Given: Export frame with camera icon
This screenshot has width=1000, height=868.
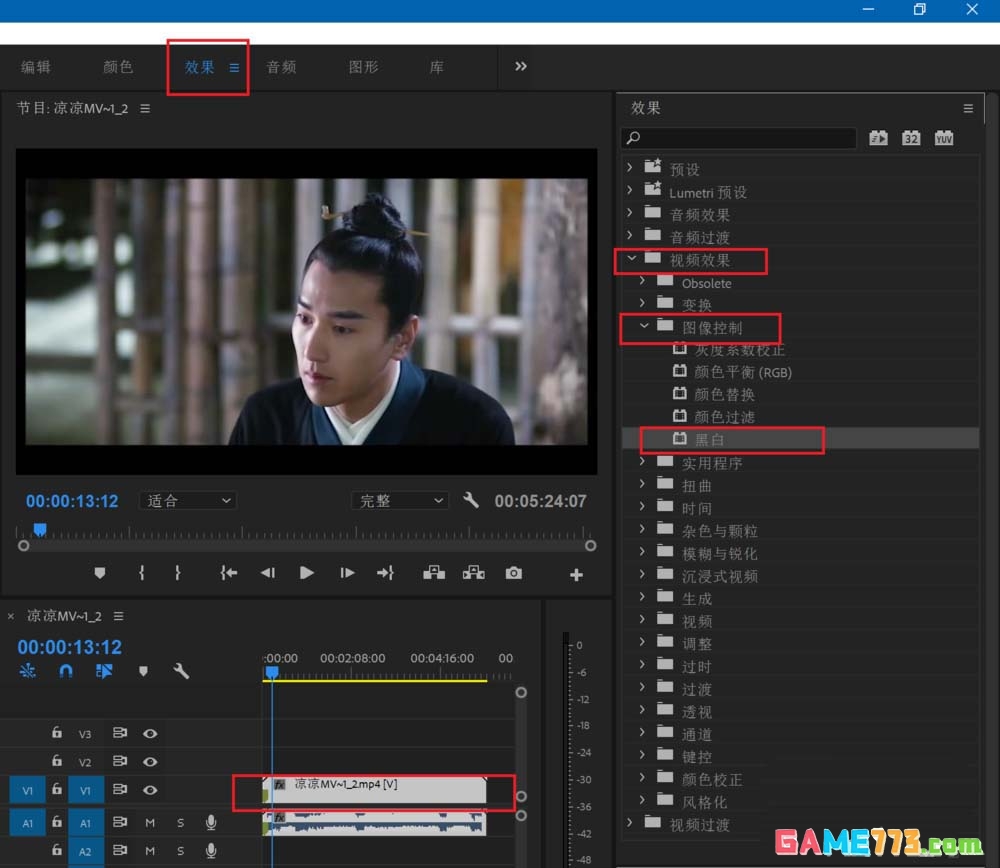Looking at the screenshot, I should point(513,573).
